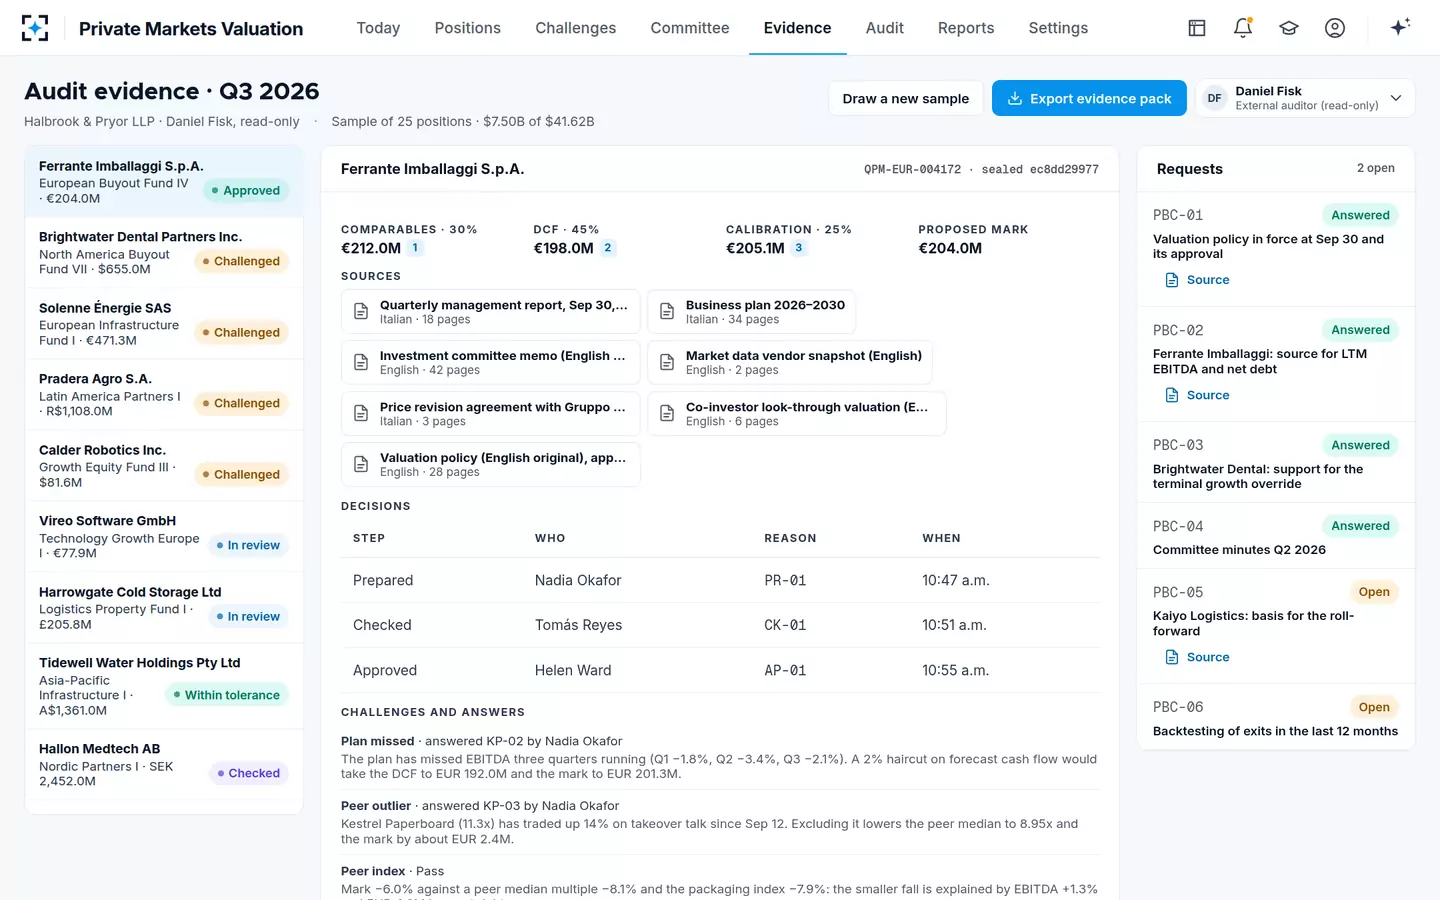The width and height of the screenshot is (1440, 900).
Task: Open the Price revision agreement document
Action: tap(490, 414)
